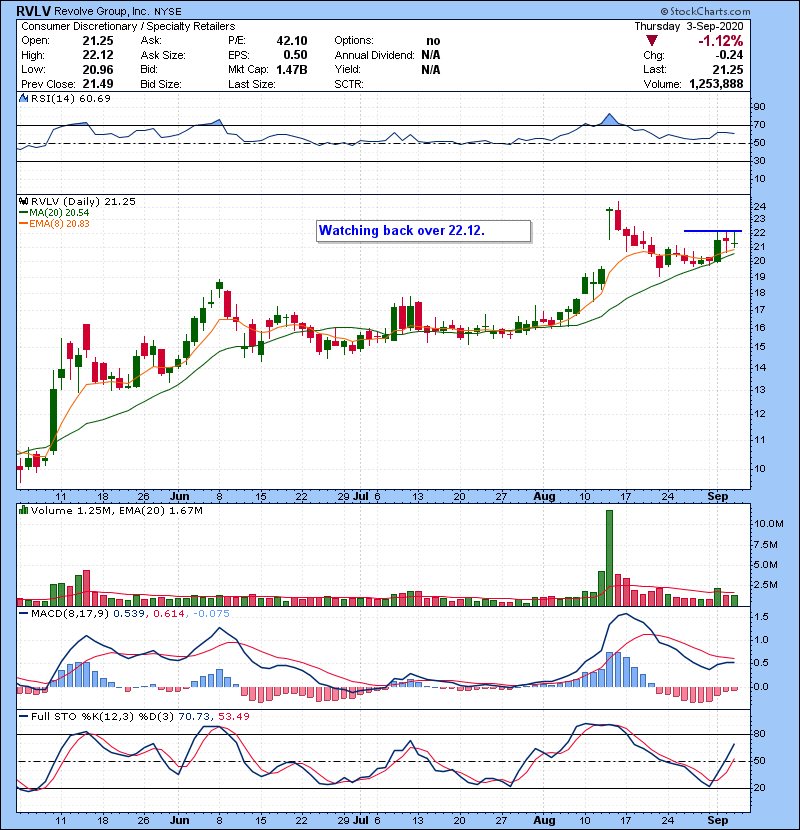Click the SCTR label
The height and width of the screenshot is (830, 800).
click(348, 84)
